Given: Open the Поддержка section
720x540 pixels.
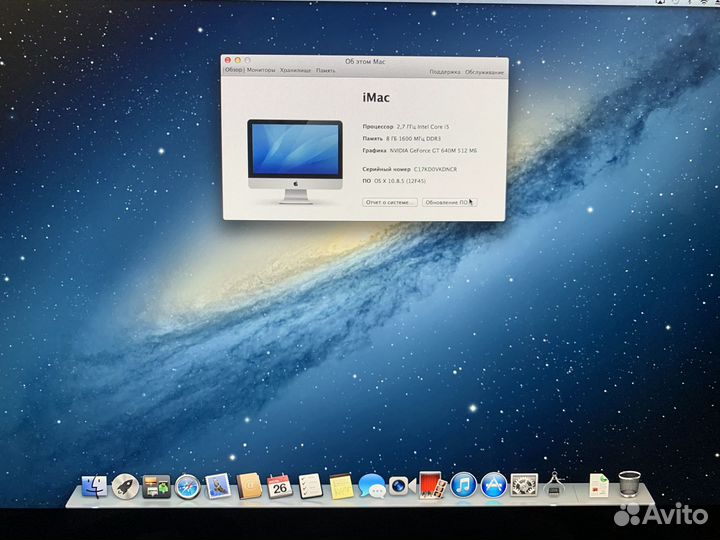Looking at the screenshot, I should (x=444, y=72).
